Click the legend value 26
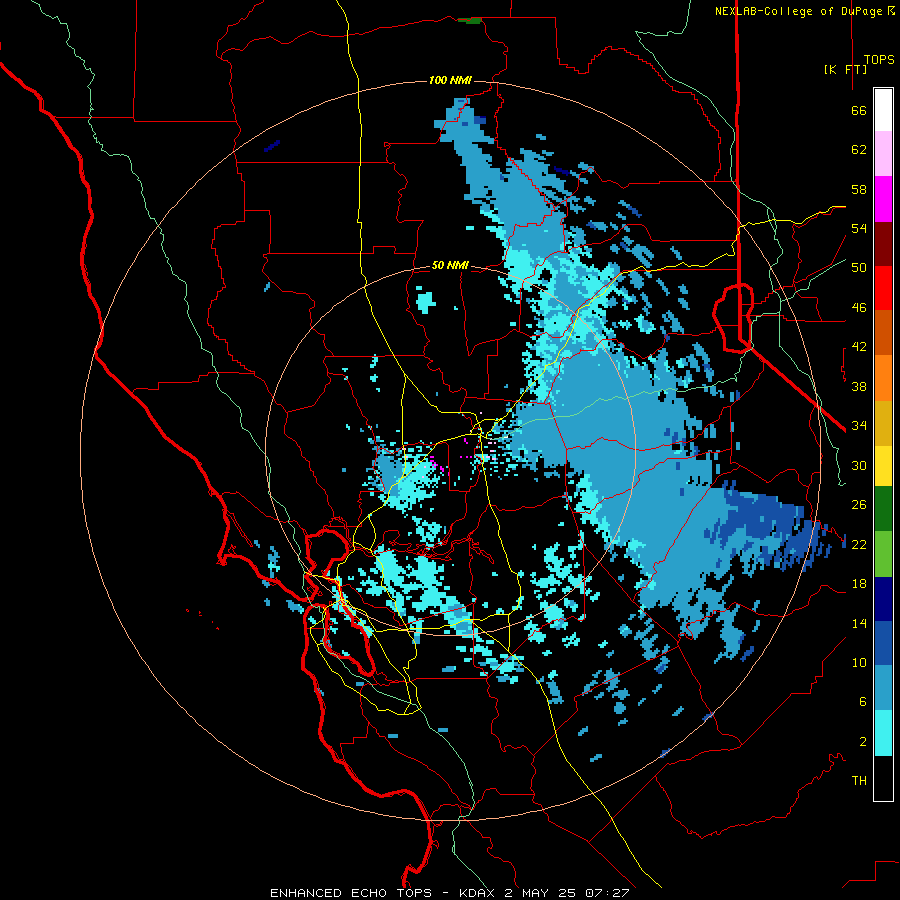Screen dimensions: 900x900 [x=859, y=505]
